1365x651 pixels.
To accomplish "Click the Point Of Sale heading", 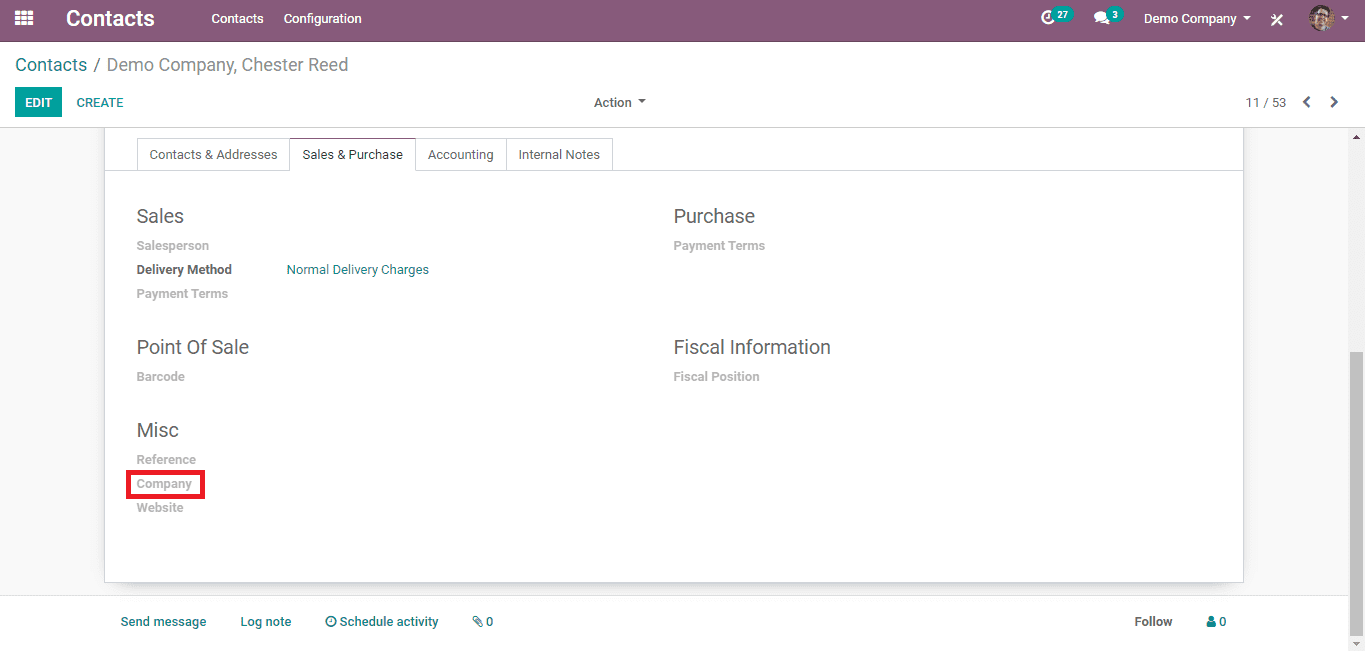I will point(193,347).
